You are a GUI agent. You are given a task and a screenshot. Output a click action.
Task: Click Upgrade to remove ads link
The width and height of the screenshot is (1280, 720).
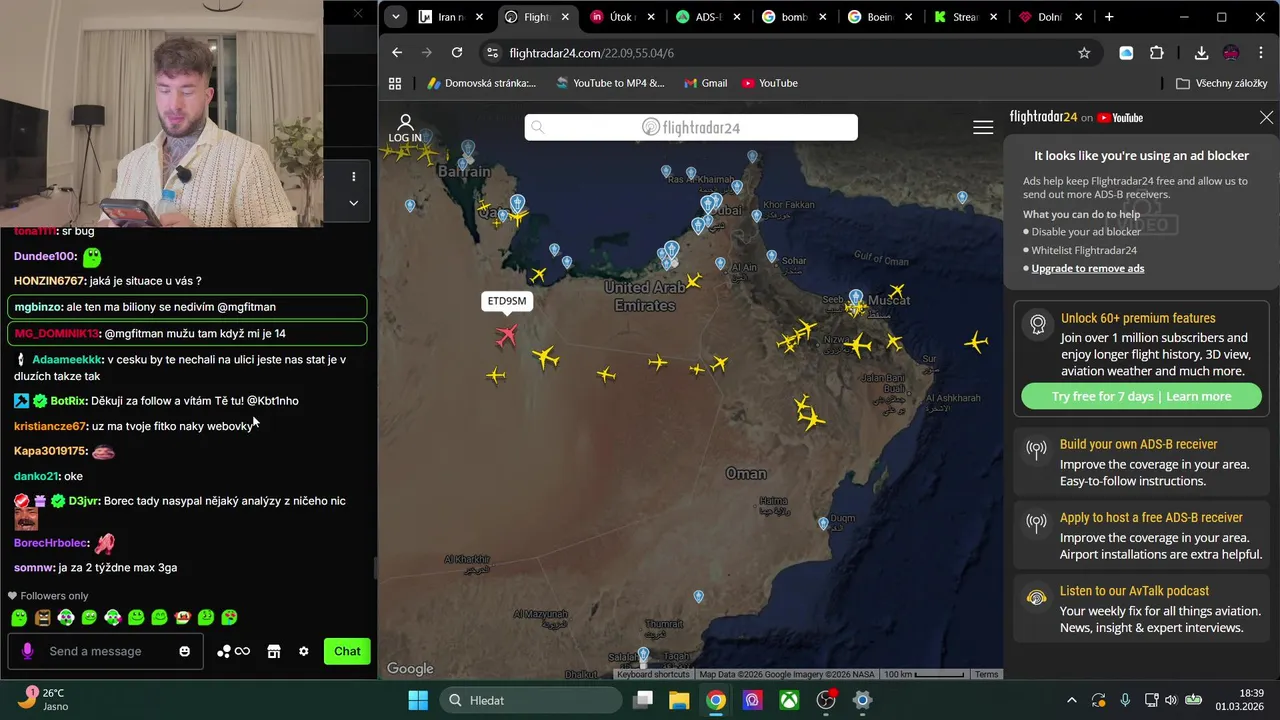point(1088,268)
